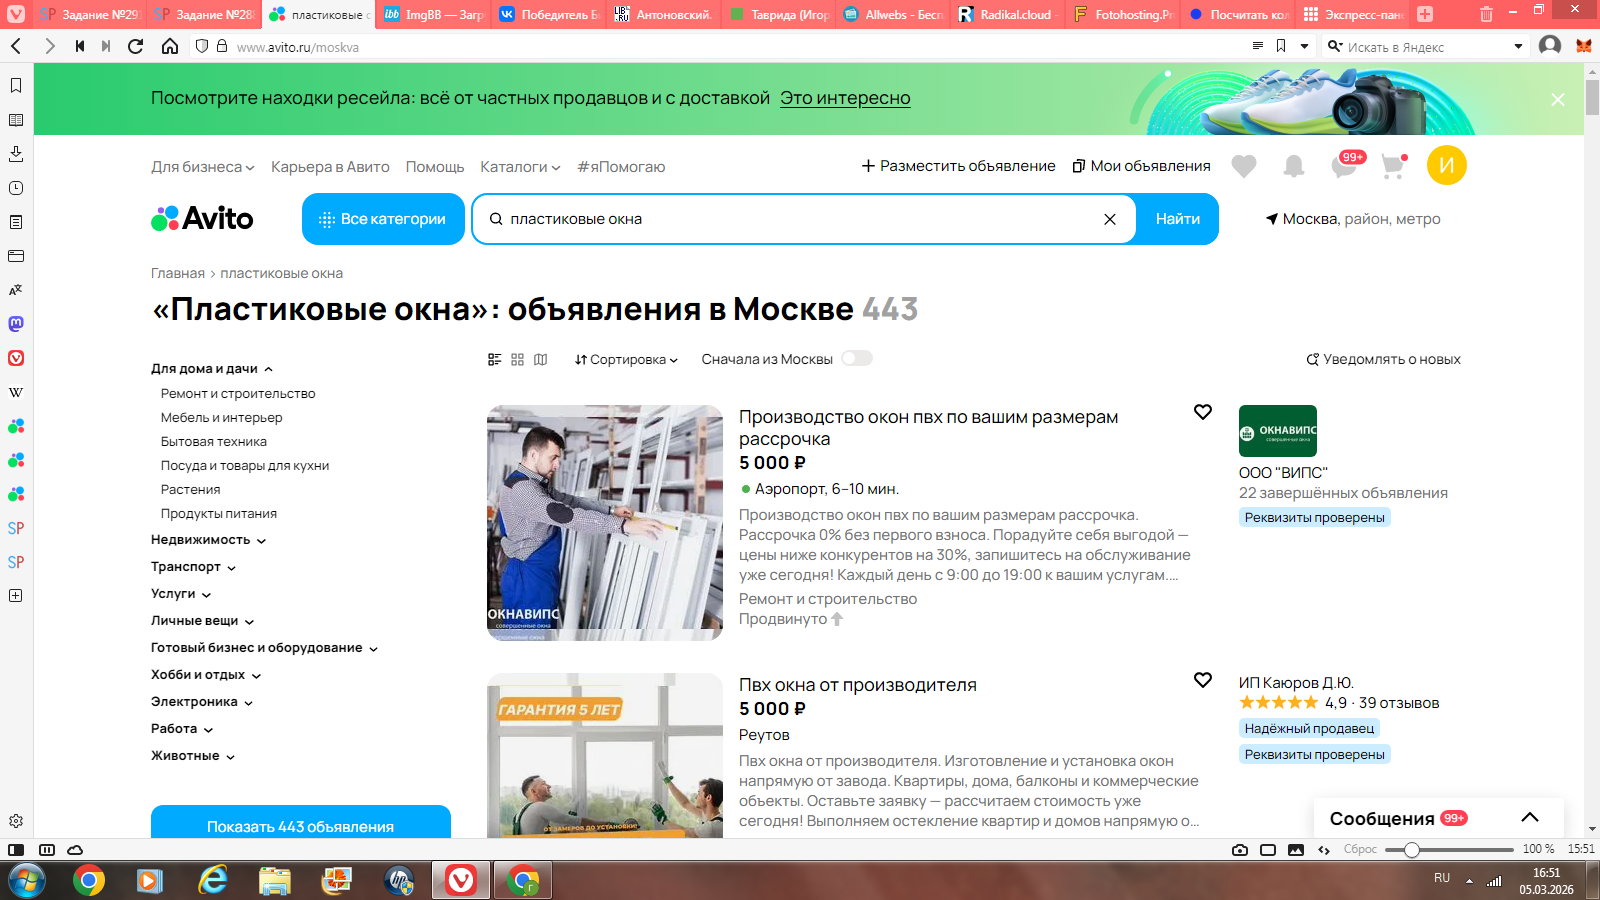Switch to the 'Radikal.cloud' tab

tap(1007, 15)
